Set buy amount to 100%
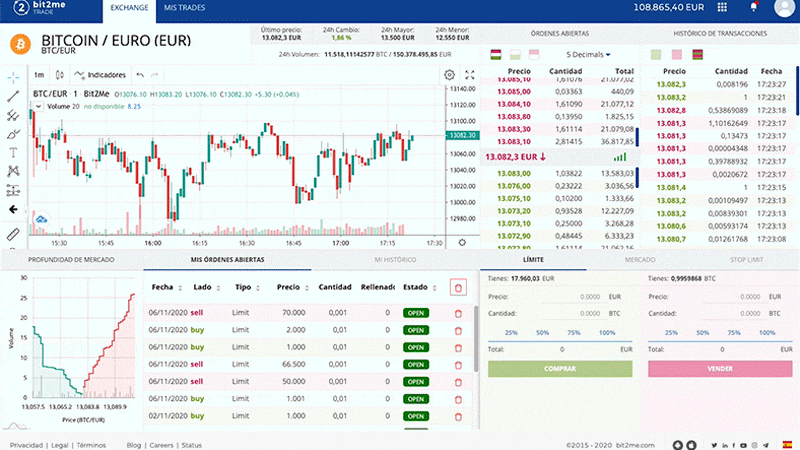 [607, 333]
